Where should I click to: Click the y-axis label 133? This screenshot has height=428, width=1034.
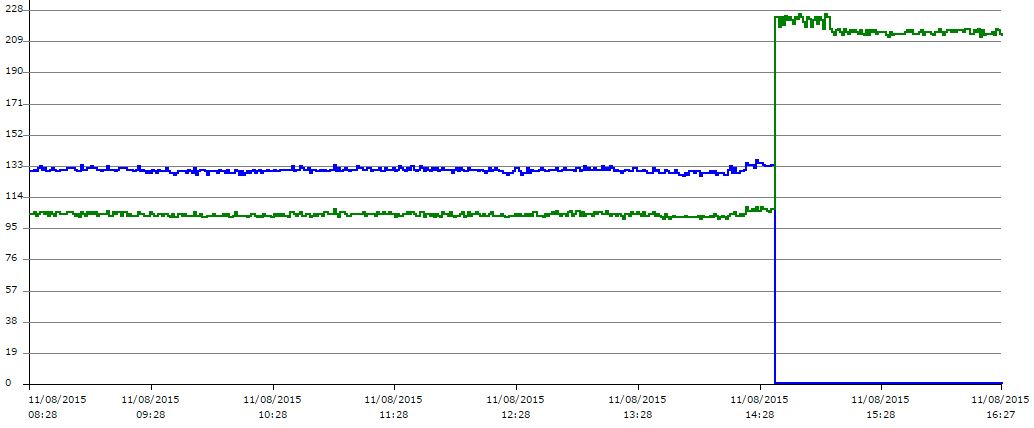point(13,165)
